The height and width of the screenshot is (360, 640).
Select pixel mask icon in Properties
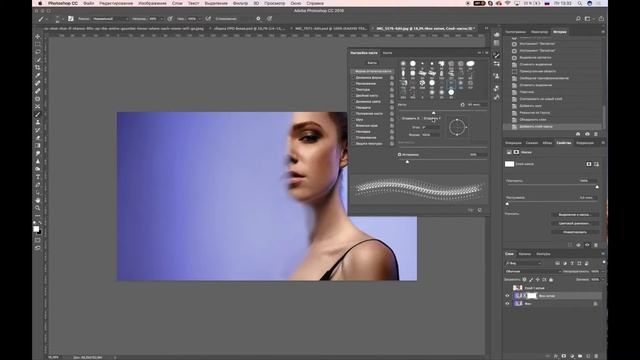(x=589, y=164)
